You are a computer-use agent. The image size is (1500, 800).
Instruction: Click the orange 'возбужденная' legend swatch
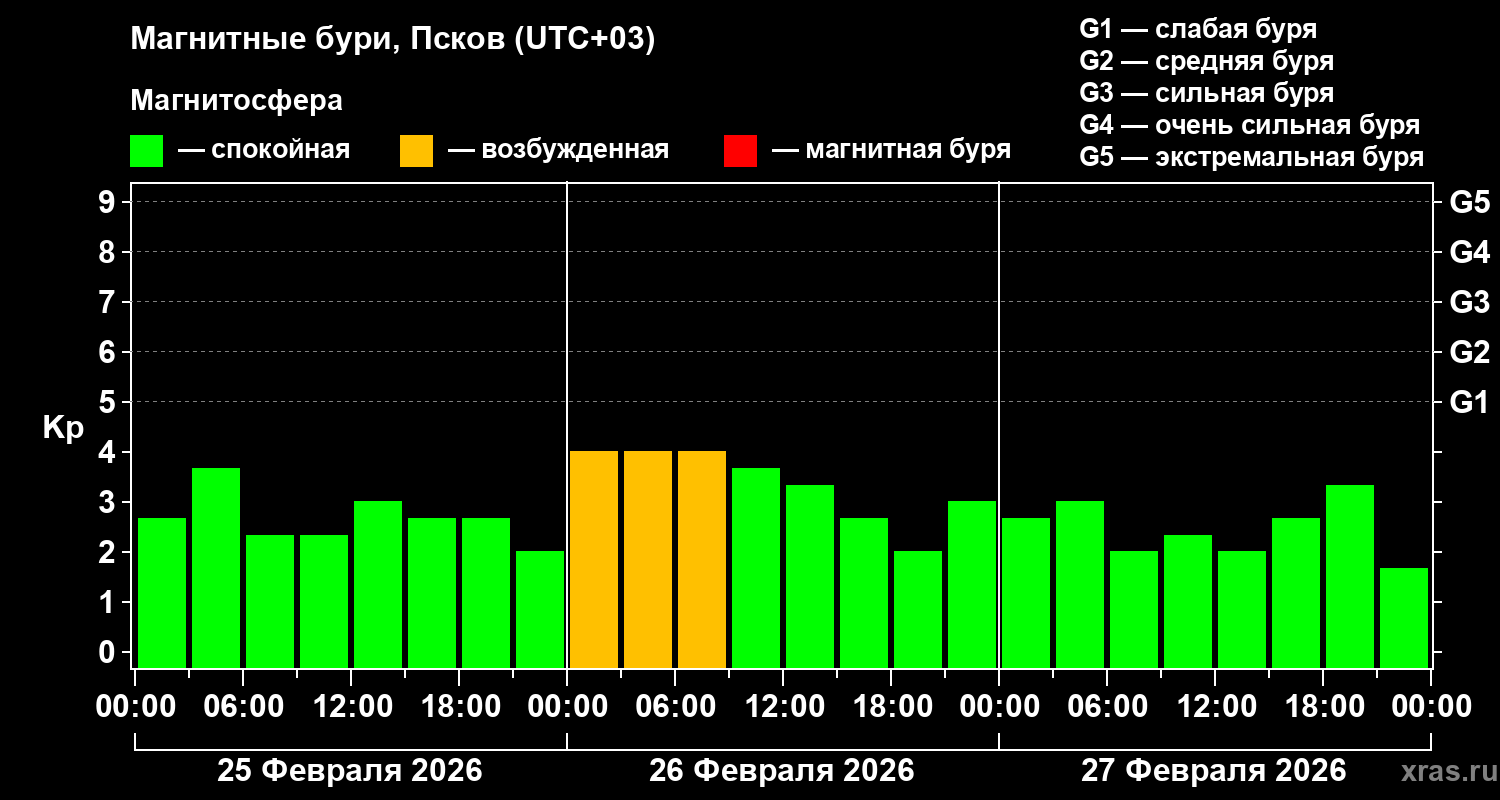click(x=416, y=151)
